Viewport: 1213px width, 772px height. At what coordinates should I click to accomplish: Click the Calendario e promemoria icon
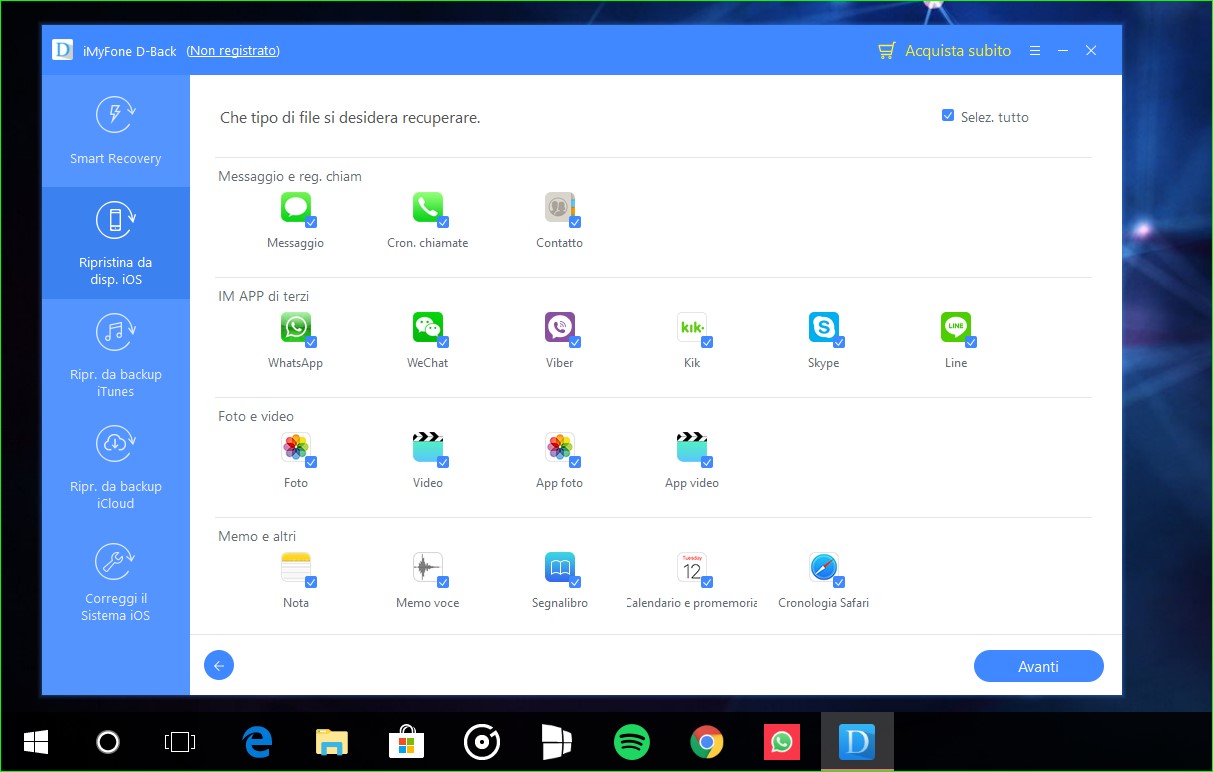[691, 568]
